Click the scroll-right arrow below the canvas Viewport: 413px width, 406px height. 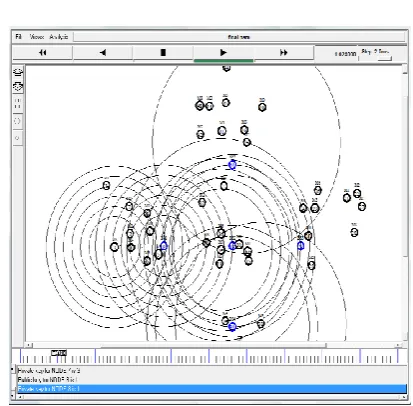pyautogui.click(x=398, y=345)
